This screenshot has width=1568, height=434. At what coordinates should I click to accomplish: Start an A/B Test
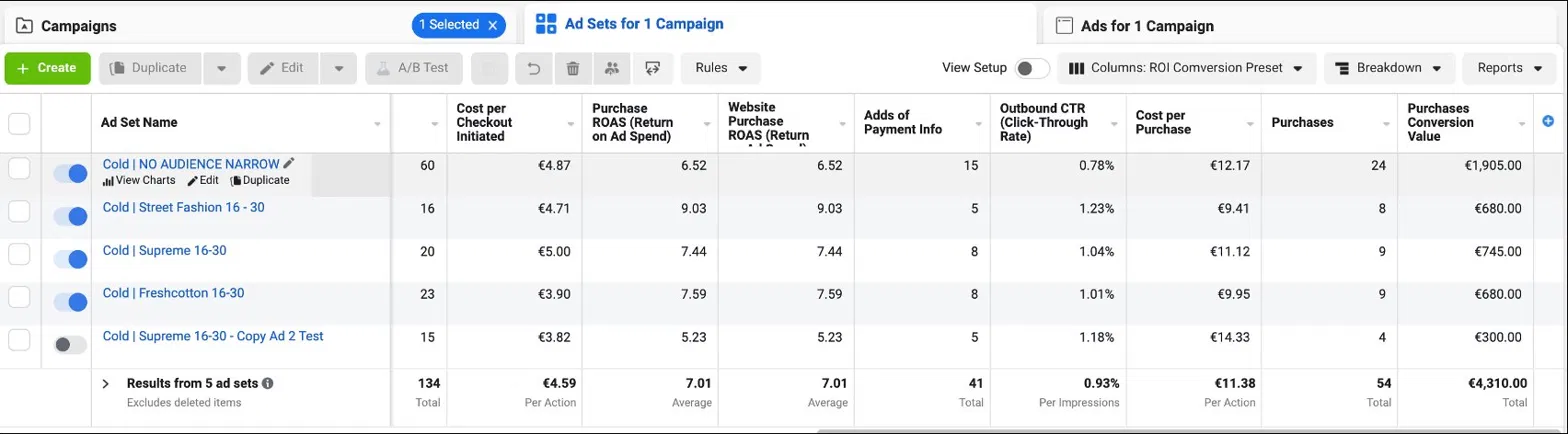[x=414, y=68]
